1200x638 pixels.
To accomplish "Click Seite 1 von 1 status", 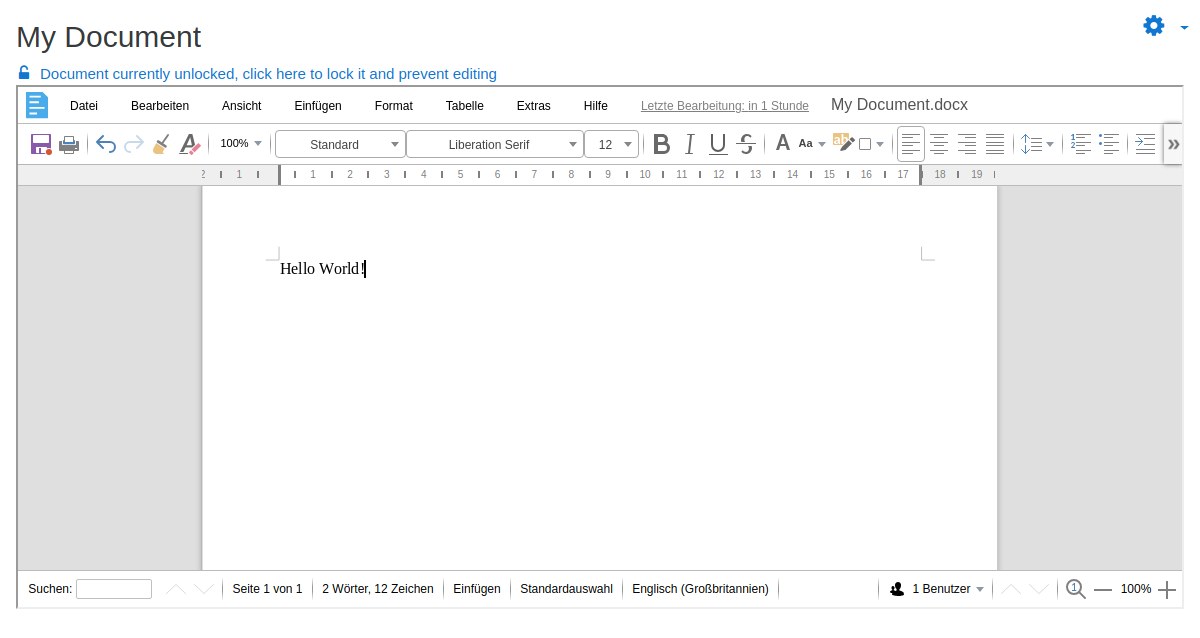I will click(267, 589).
